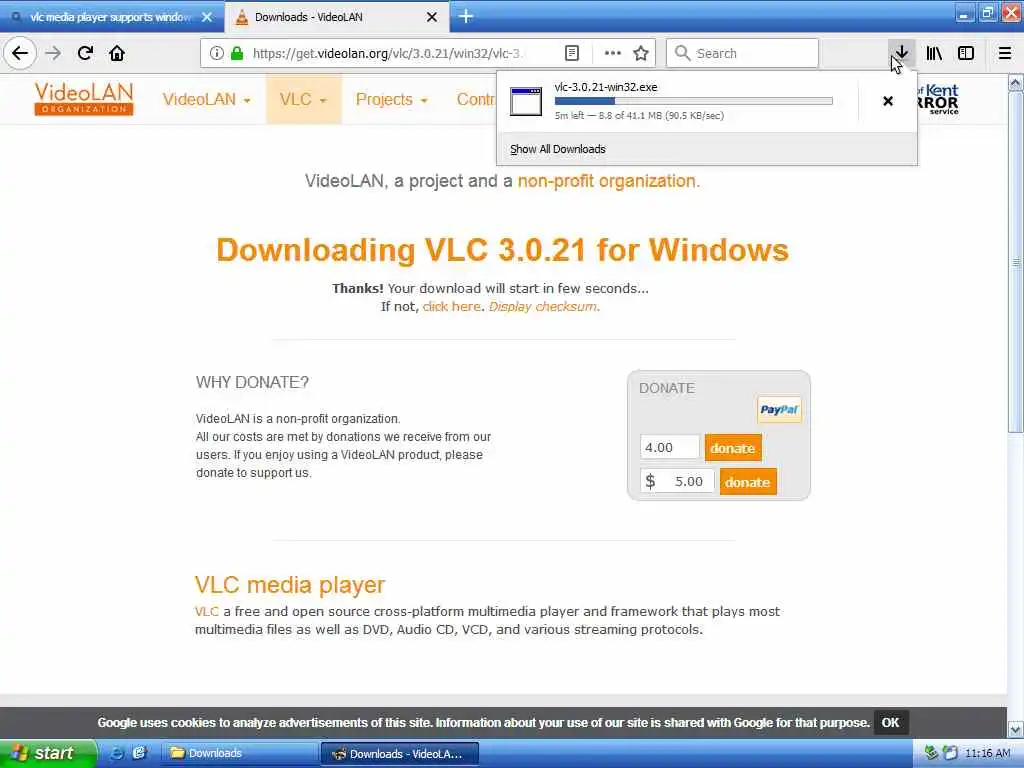Click the PayPal logo in donate box
The image size is (1024, 768).
[779, 410]
